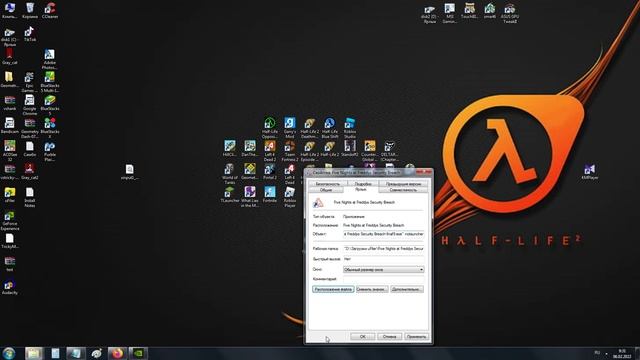Select the Ярлык tab

(361, 189)
